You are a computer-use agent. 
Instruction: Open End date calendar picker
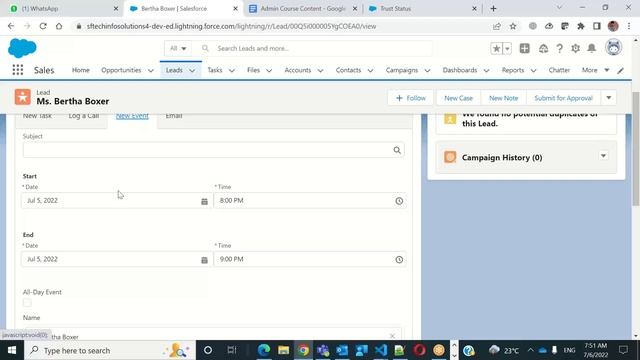pyautogui.click(x=204, y=260)
